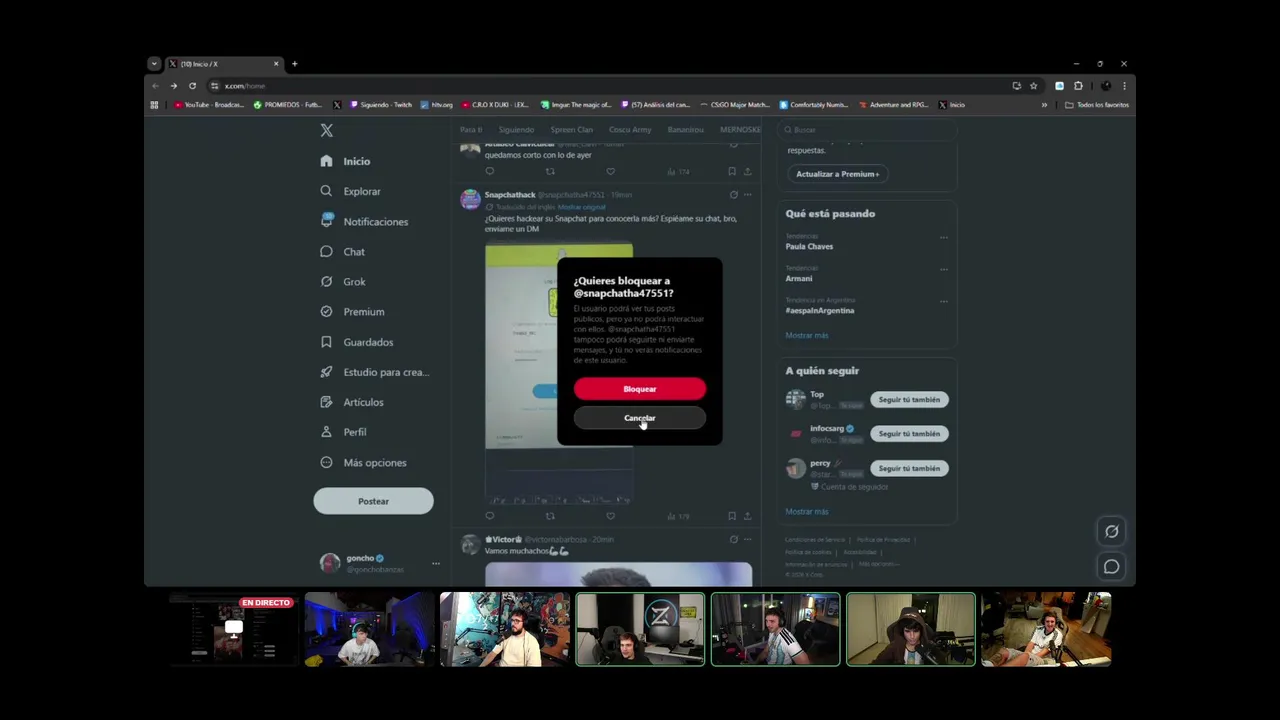This screenshot has height=720, width=1280.
Task: Click Mostrar más under A quién seguir
Action: pyautogui.click(x=807, y=511)
